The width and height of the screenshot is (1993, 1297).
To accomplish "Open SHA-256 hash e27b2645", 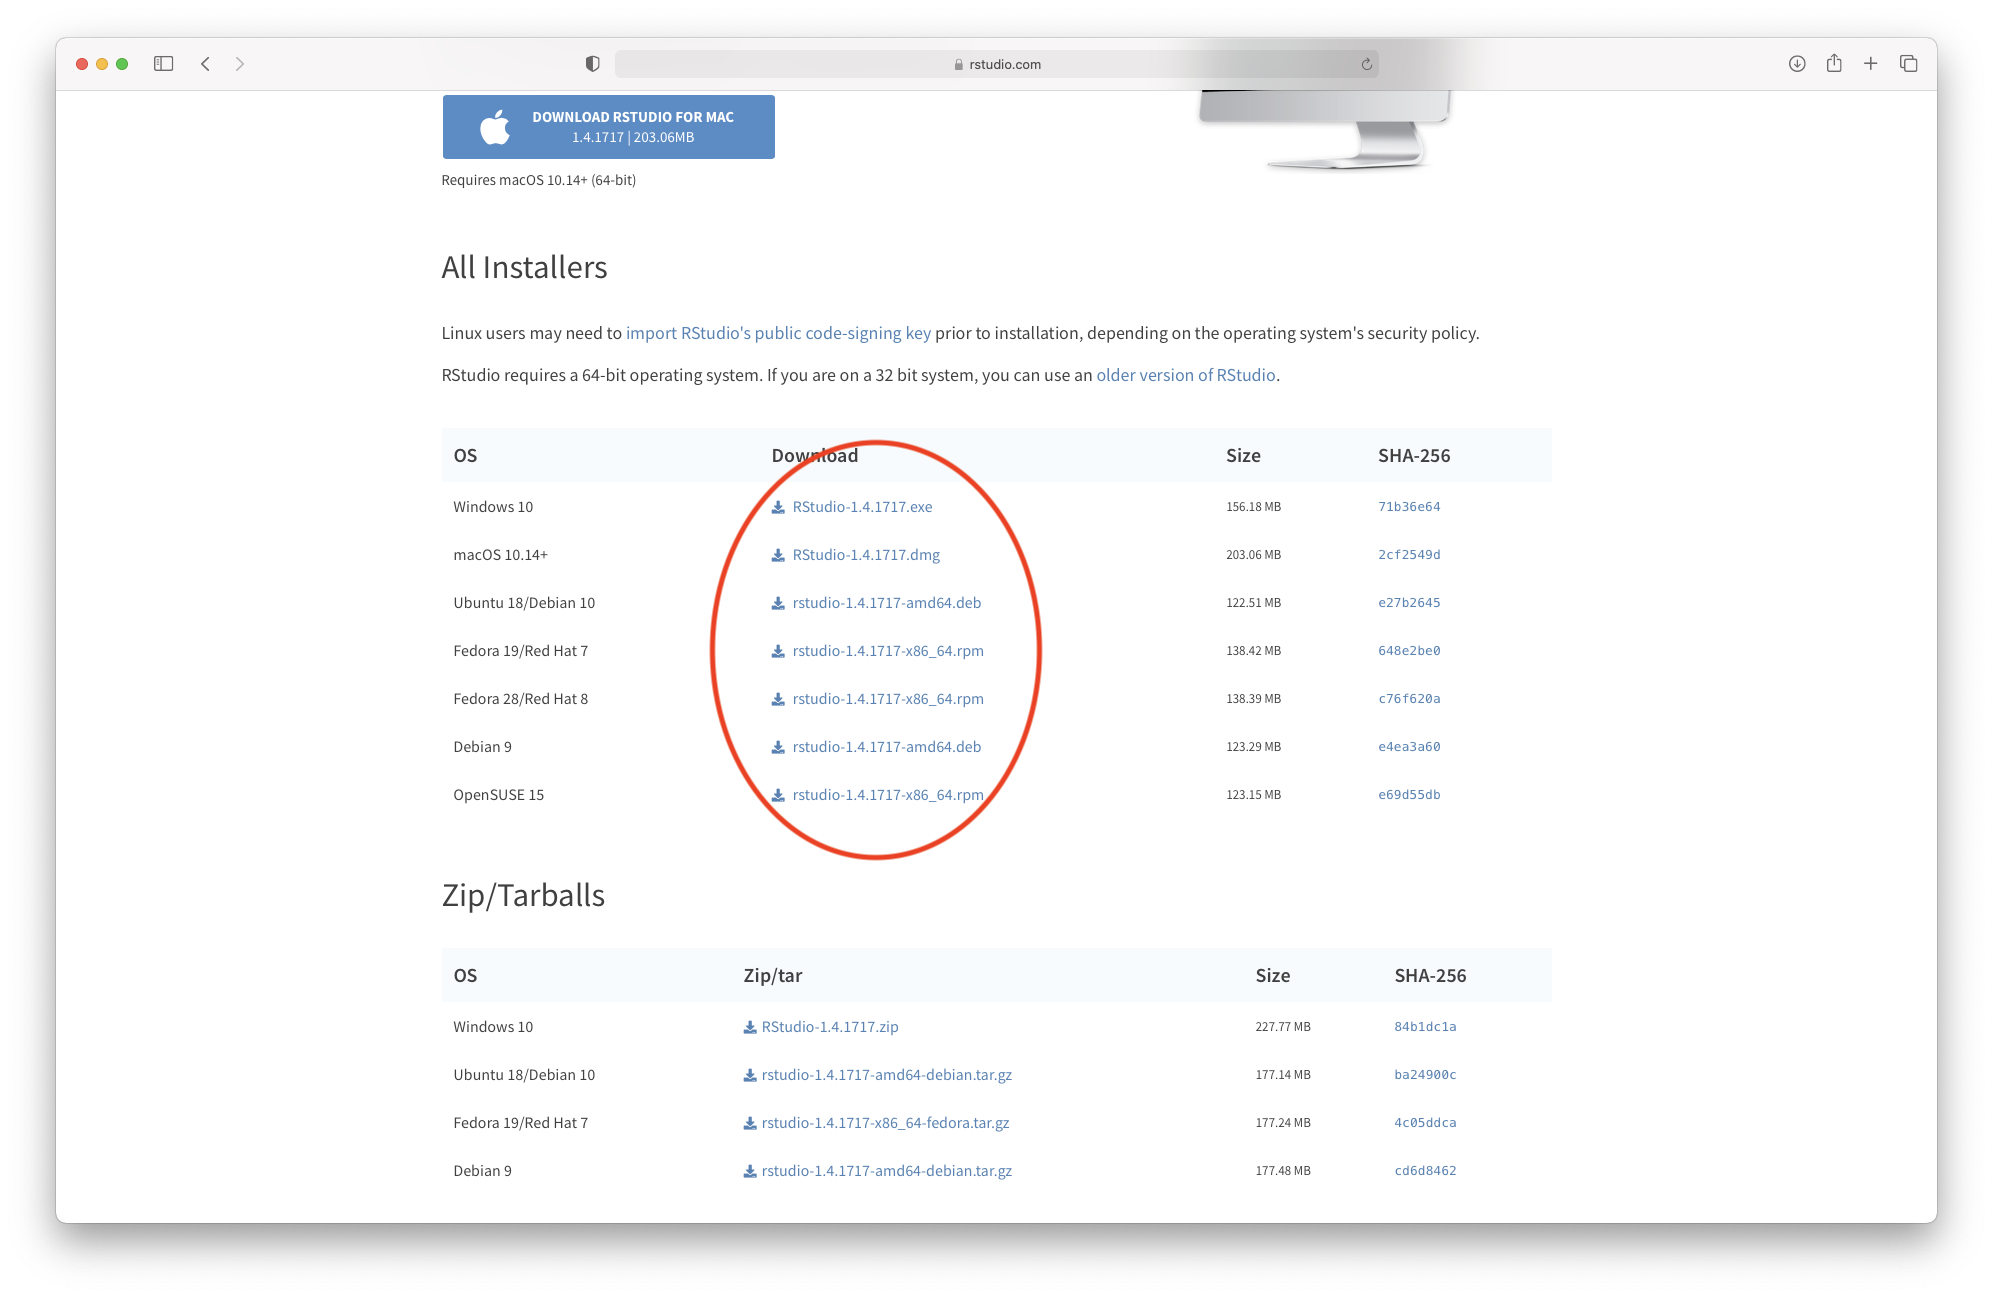I will tap(1409, 603).
